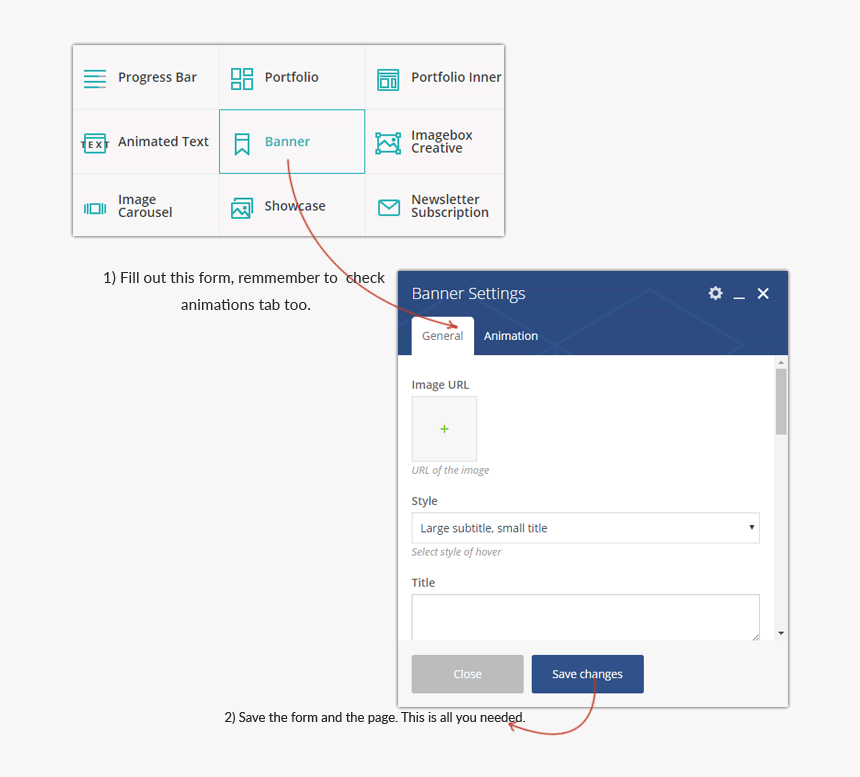Click the 'Portfolio Inner' label
The image size is (860, 777).
tap(456, 77)
